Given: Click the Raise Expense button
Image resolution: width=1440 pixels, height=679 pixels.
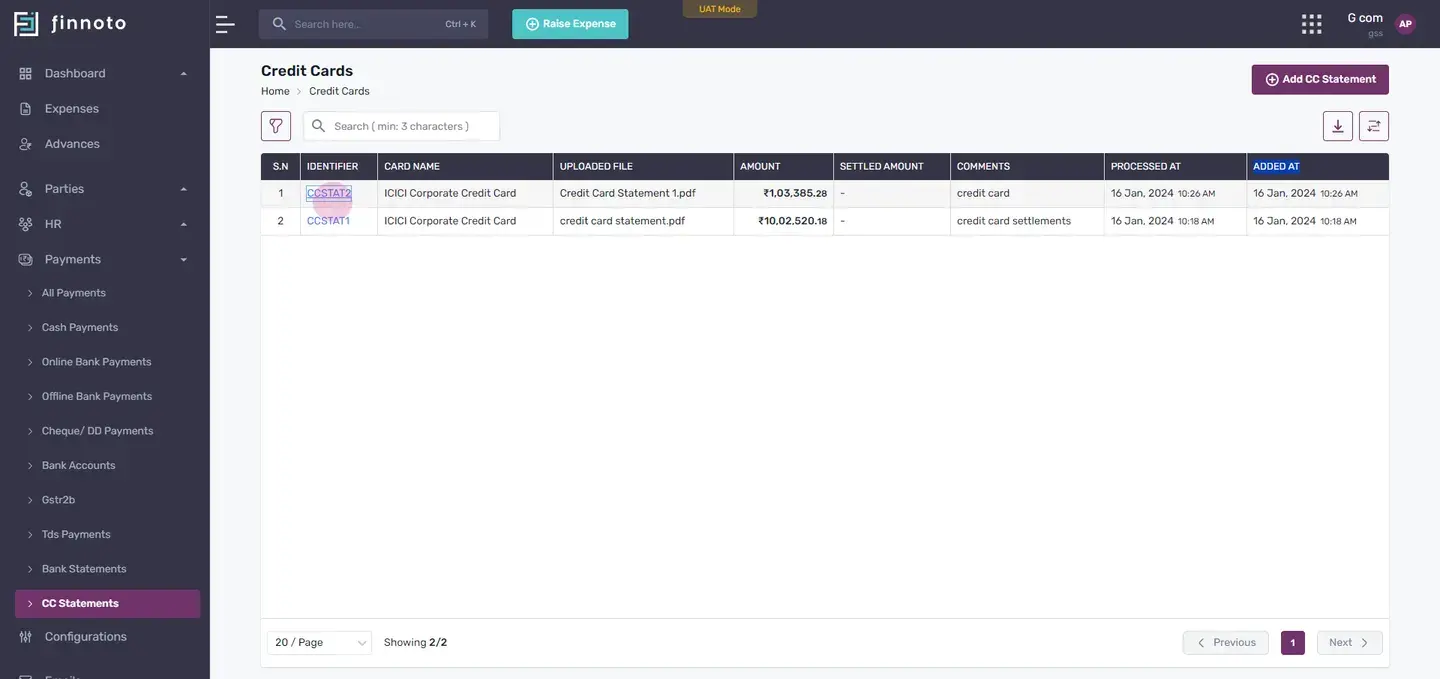Looking at the screenshot, I should pyautogui.click(x=570, y=24).
